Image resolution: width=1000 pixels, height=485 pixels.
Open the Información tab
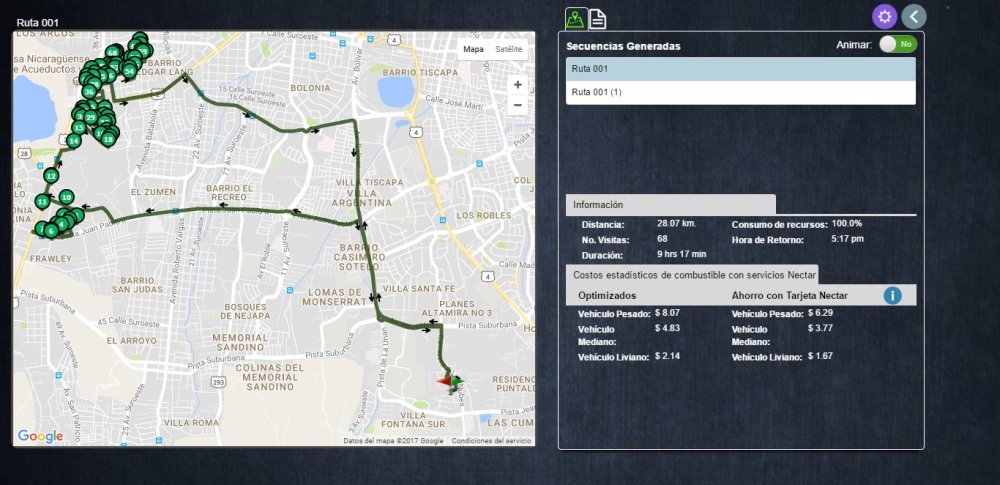click(670, 205)
